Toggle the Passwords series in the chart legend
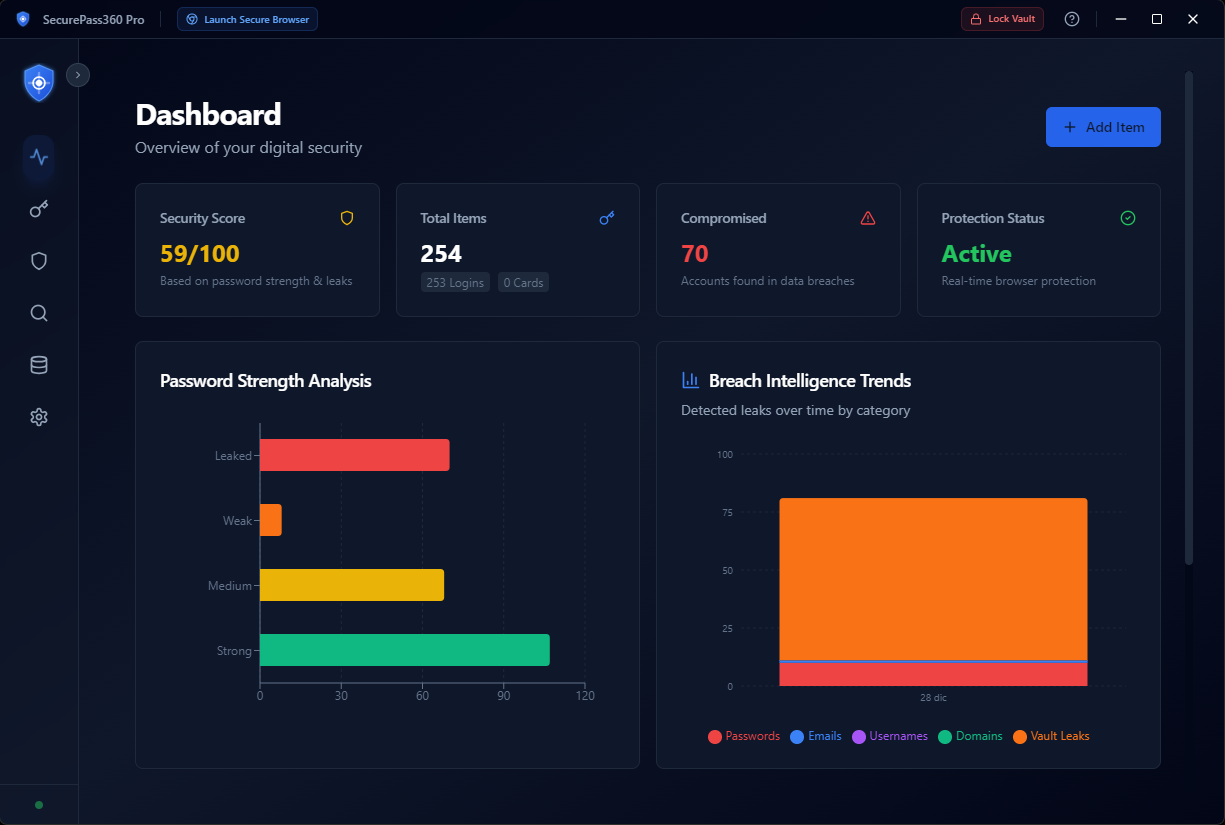This screenshot has width=1225, height=825. pyautogui.click(x=744, y=736)
